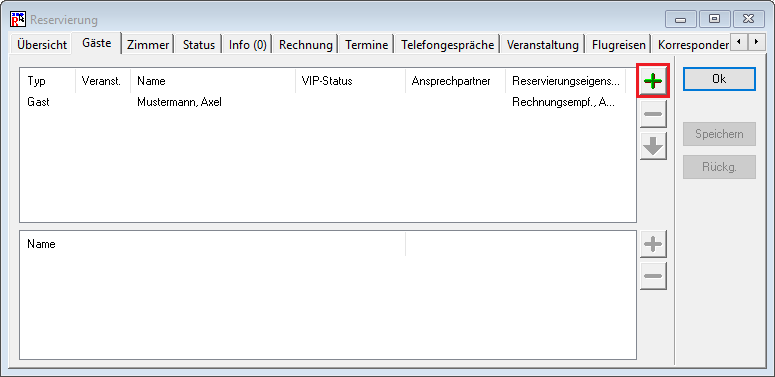Click the gray down arrow button
Screen dimensions: 775x377
click(653, 146)
